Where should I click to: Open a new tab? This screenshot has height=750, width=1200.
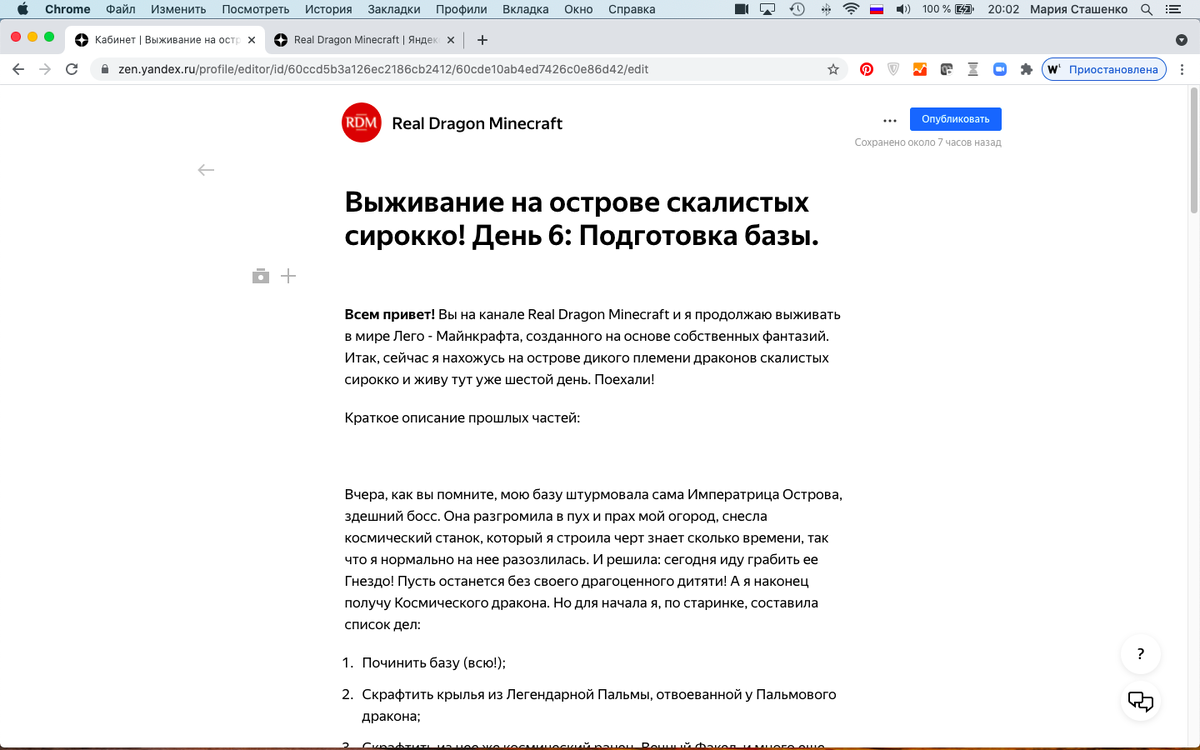pyautogui.click(x=482, y=40)
